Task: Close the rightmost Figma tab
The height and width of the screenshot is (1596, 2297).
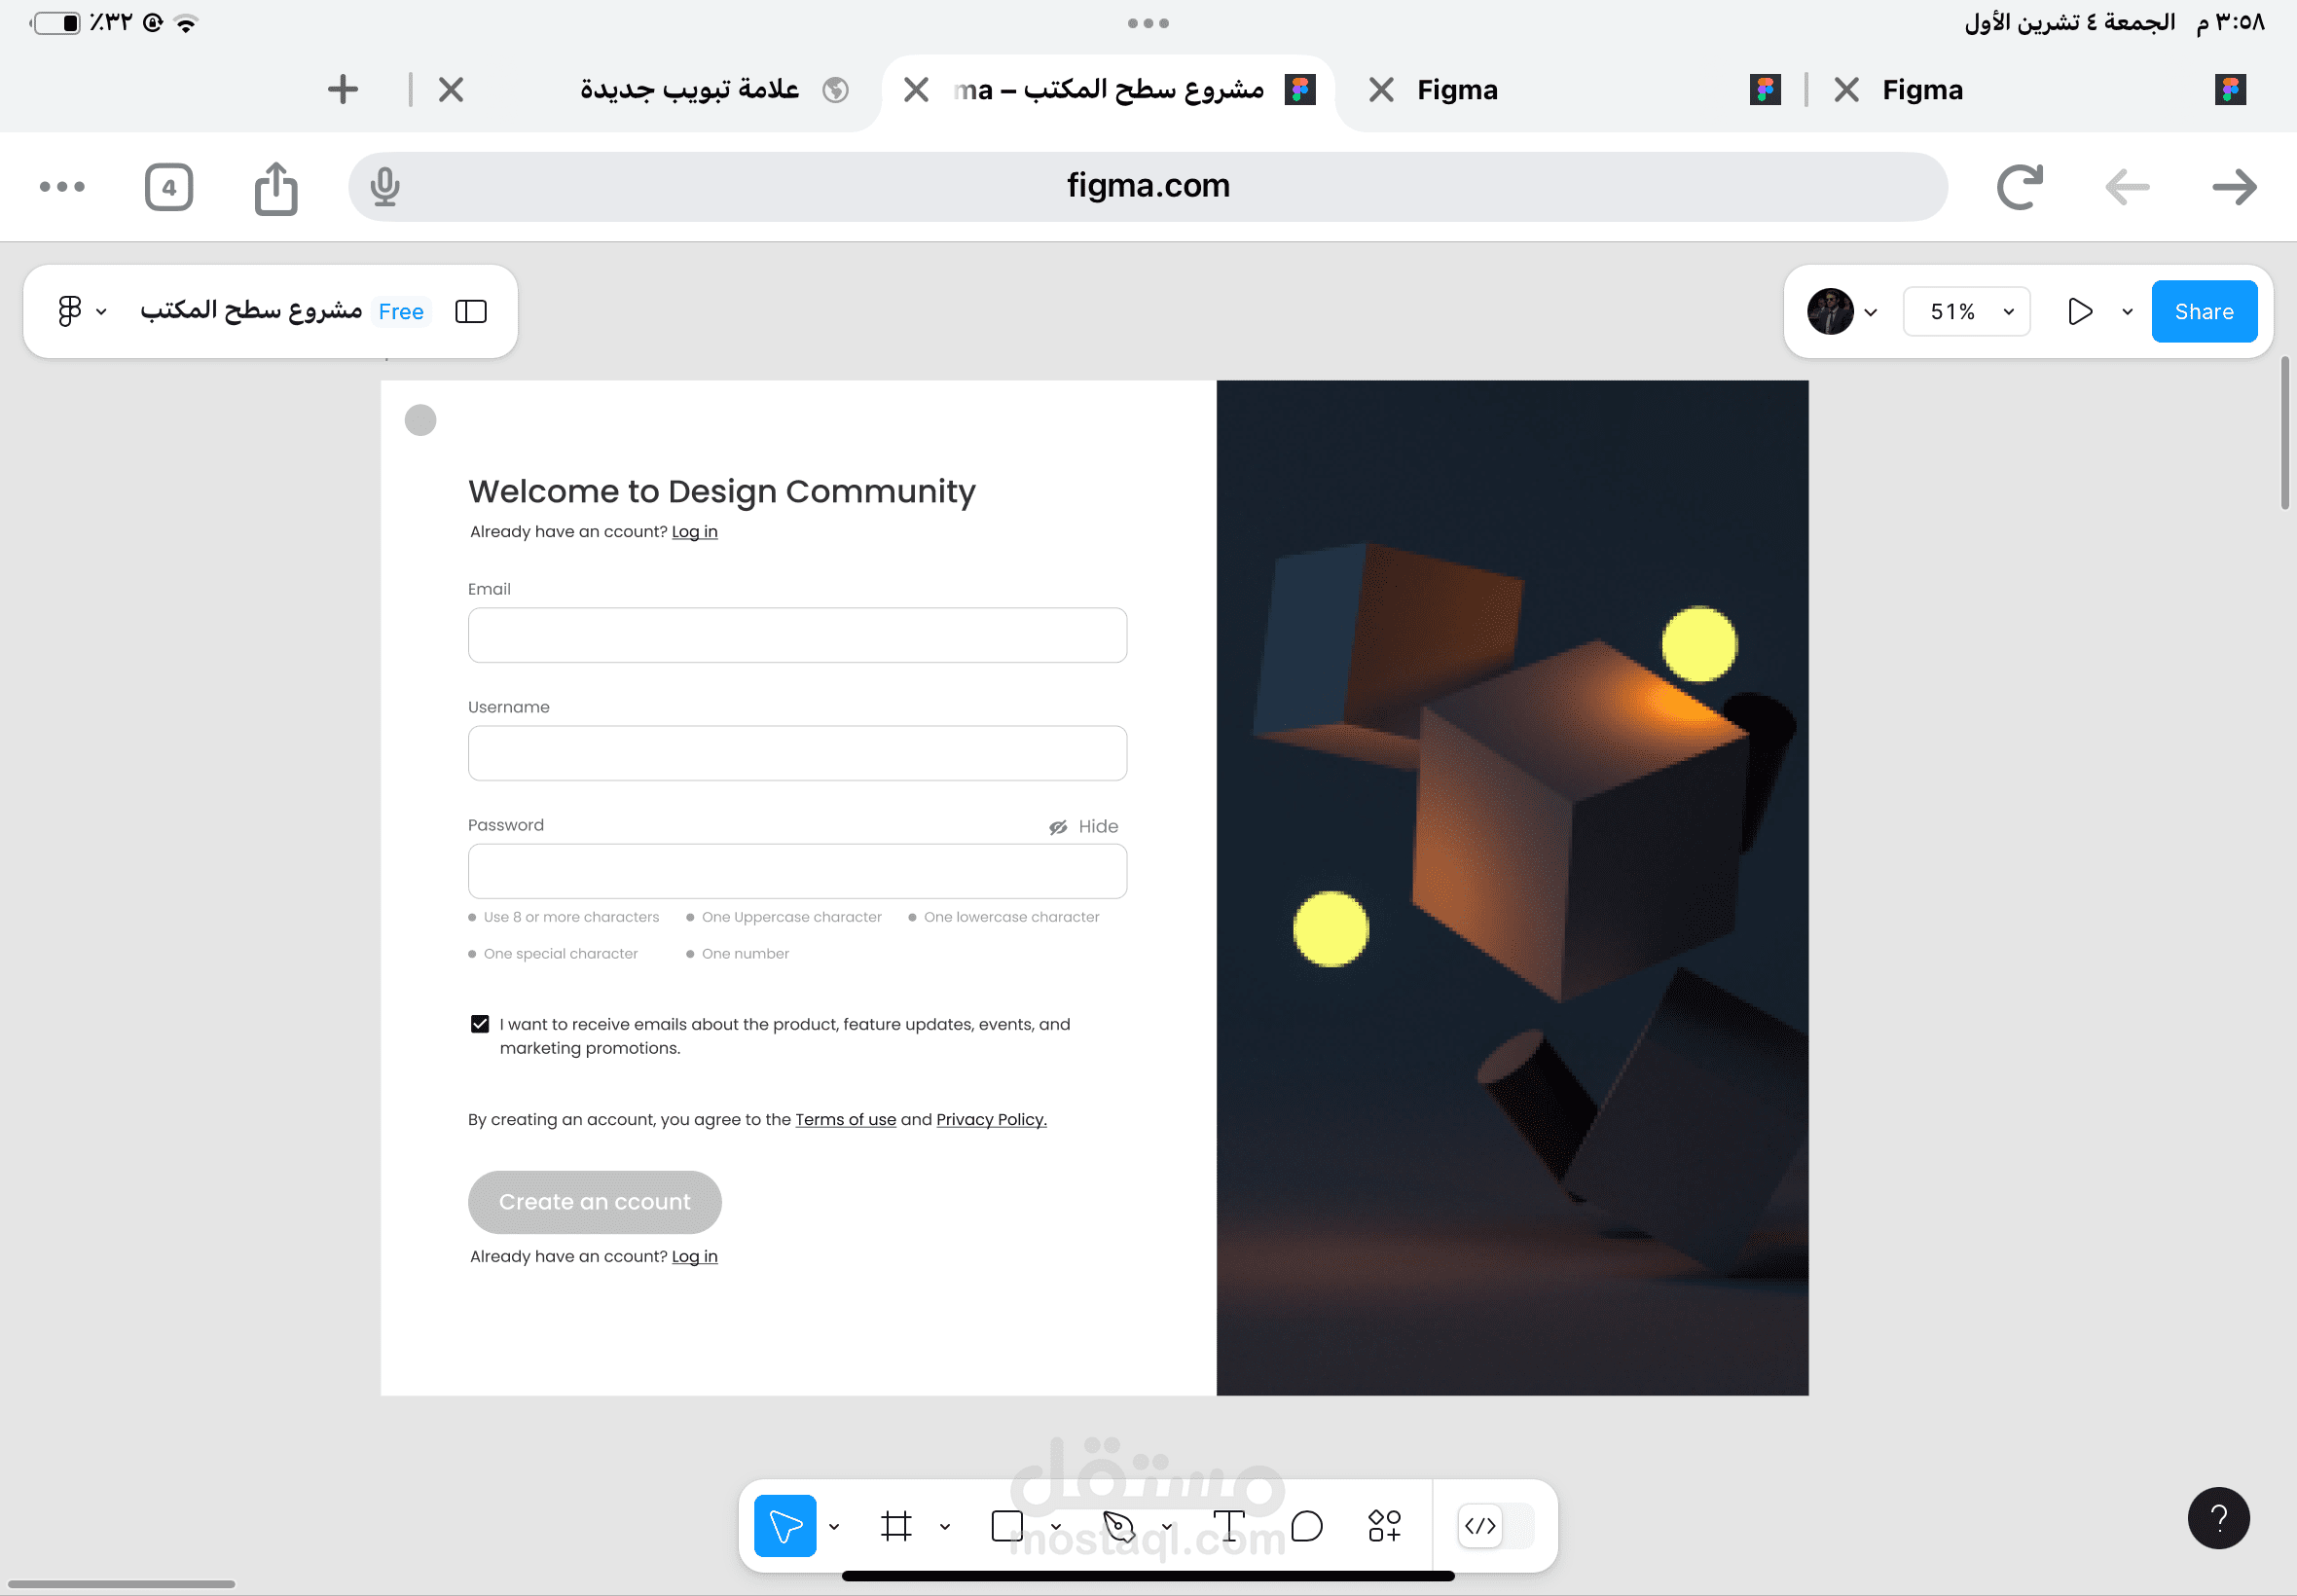Action: coord(1847,90)
